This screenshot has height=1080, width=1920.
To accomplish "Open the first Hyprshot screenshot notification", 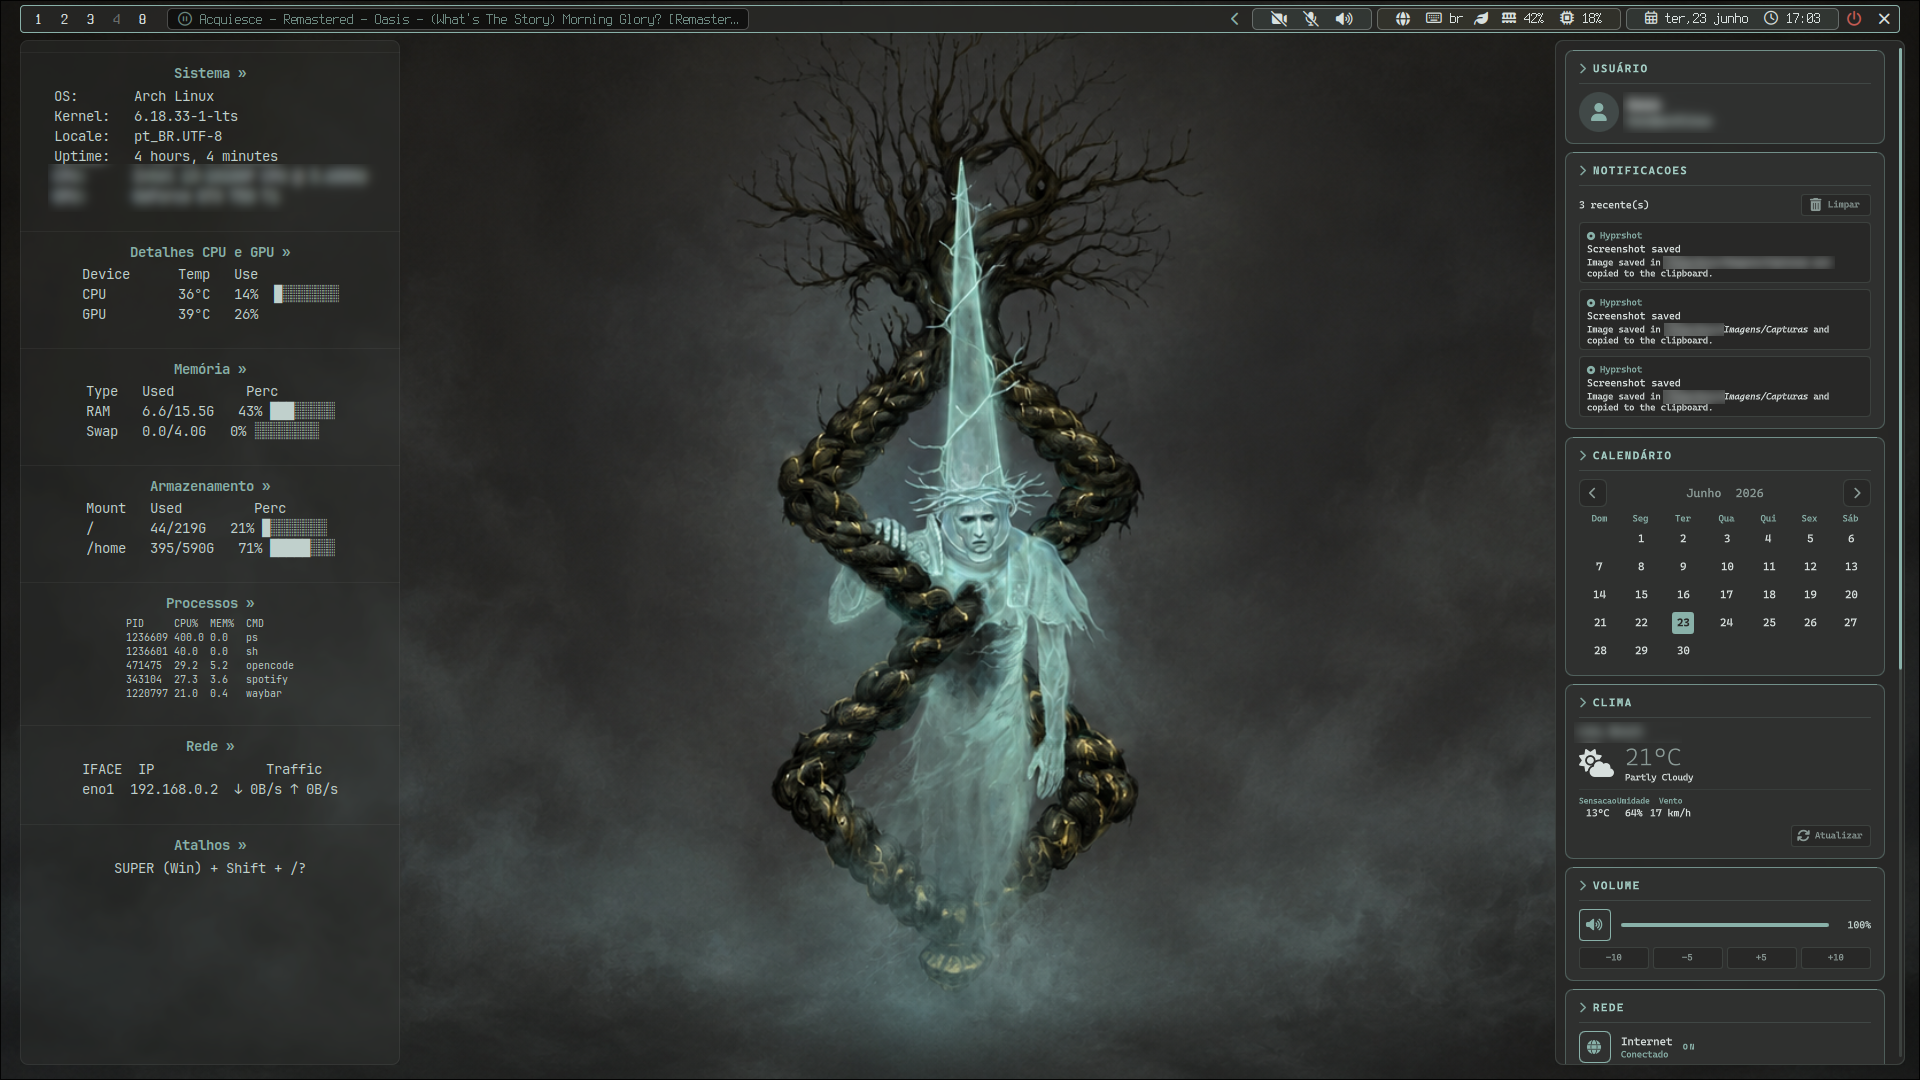I will (1725, 254).
